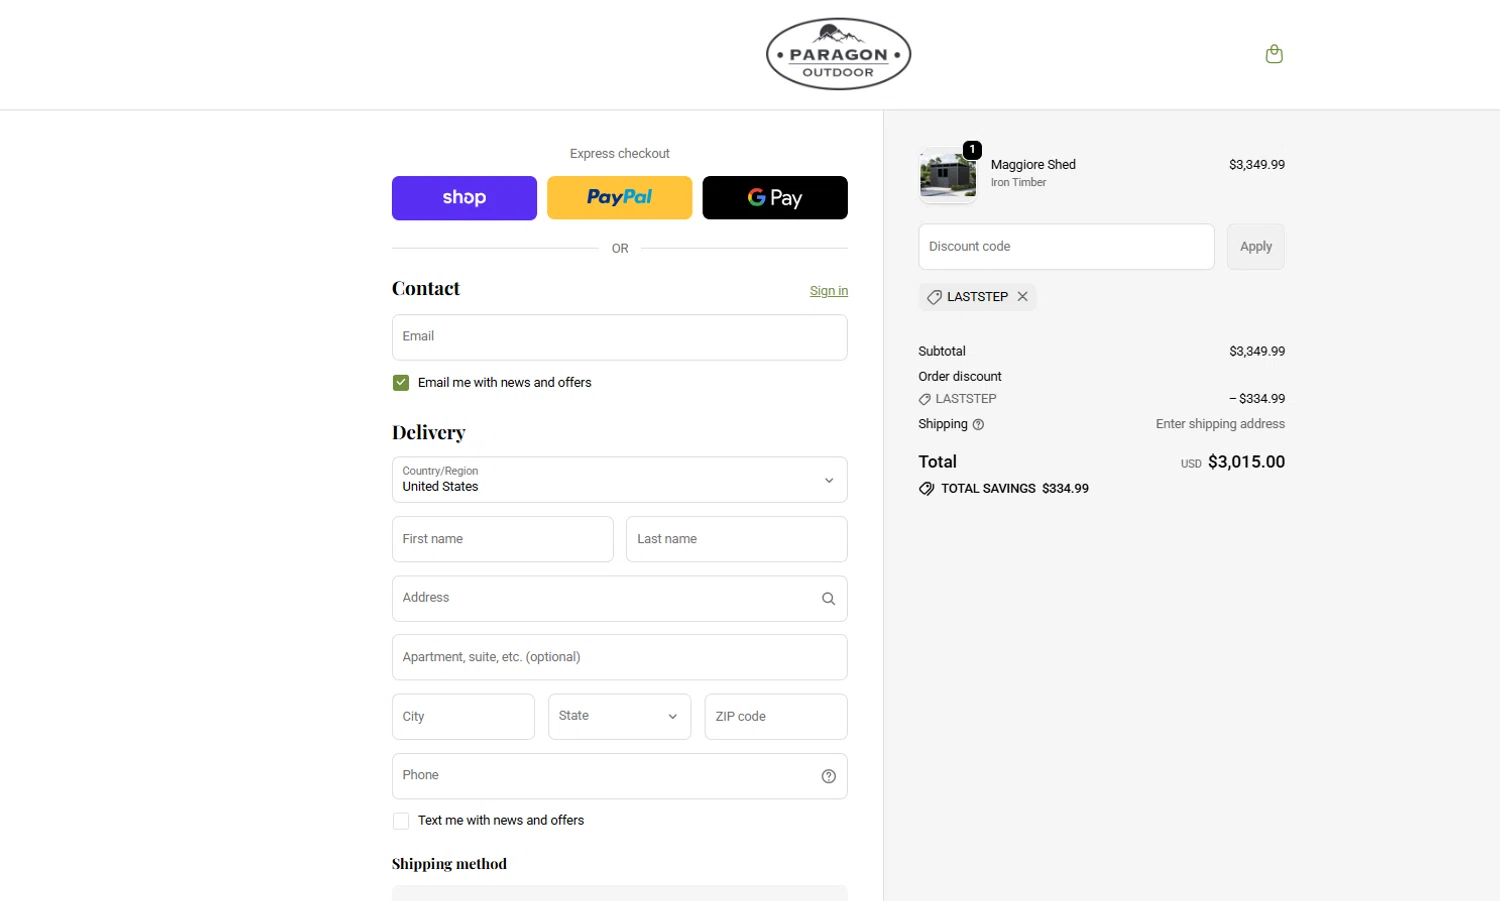Viewport: 1500px width, 901px height.
Task: Check Text me with news and offers
Action: [x=401, y=821]
